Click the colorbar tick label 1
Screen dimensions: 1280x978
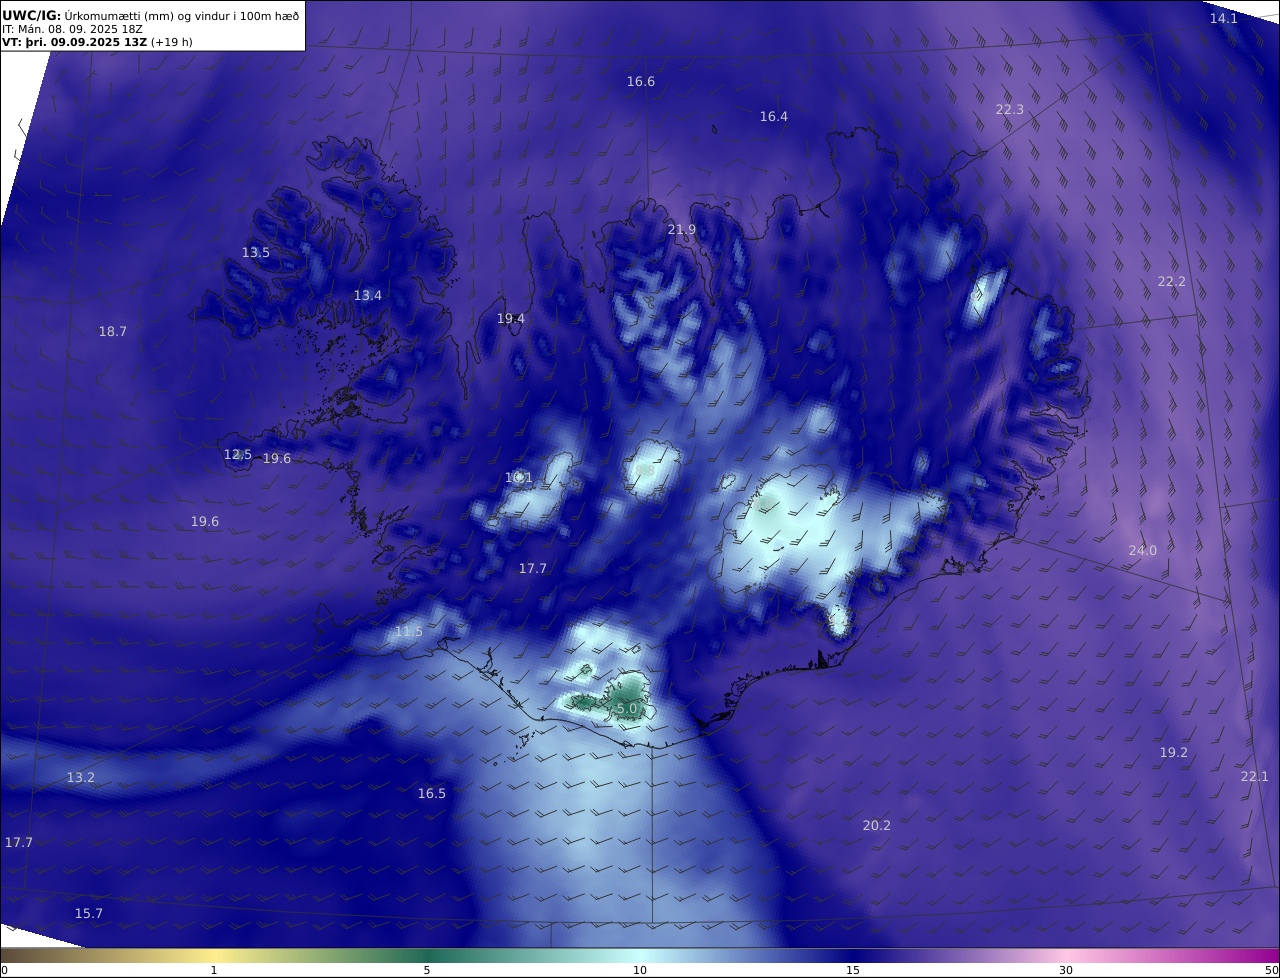pyautogui.click(x=214, y=970)
